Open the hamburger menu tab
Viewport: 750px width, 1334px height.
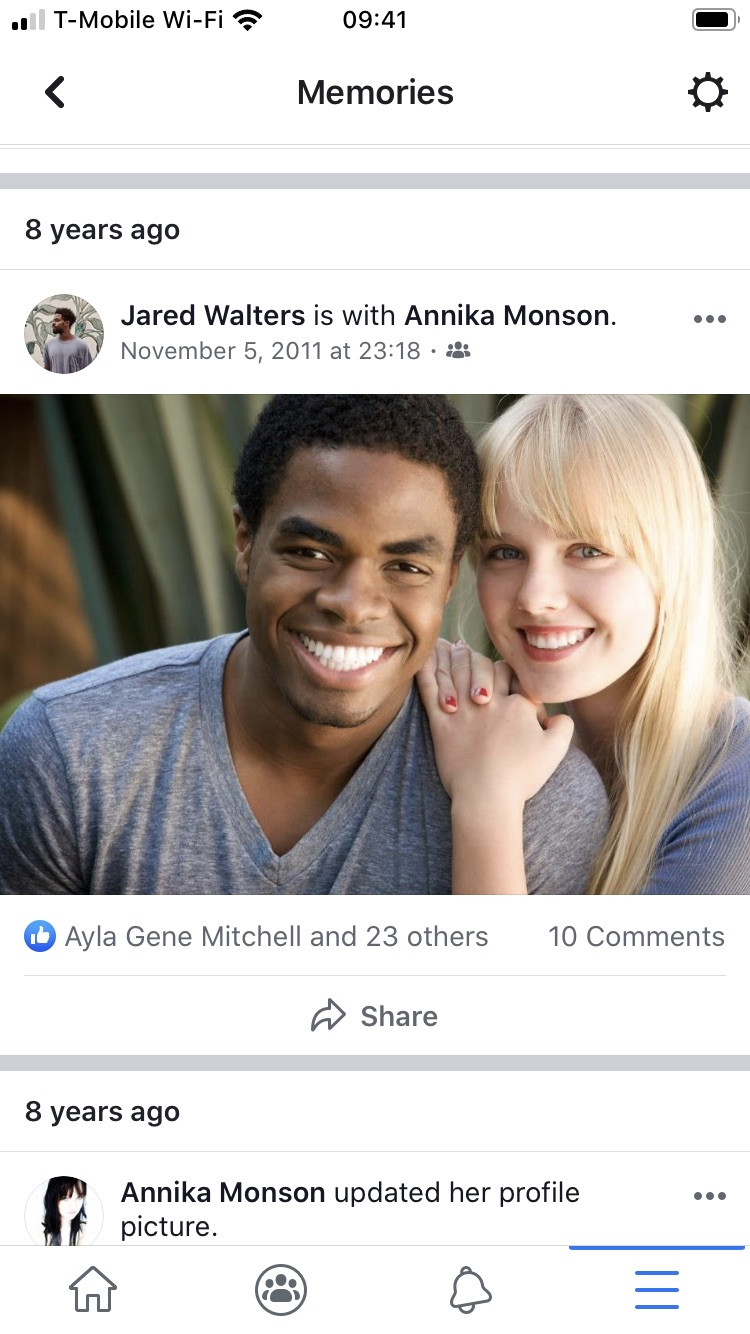pyautogui.click(x=657, y=1289)
